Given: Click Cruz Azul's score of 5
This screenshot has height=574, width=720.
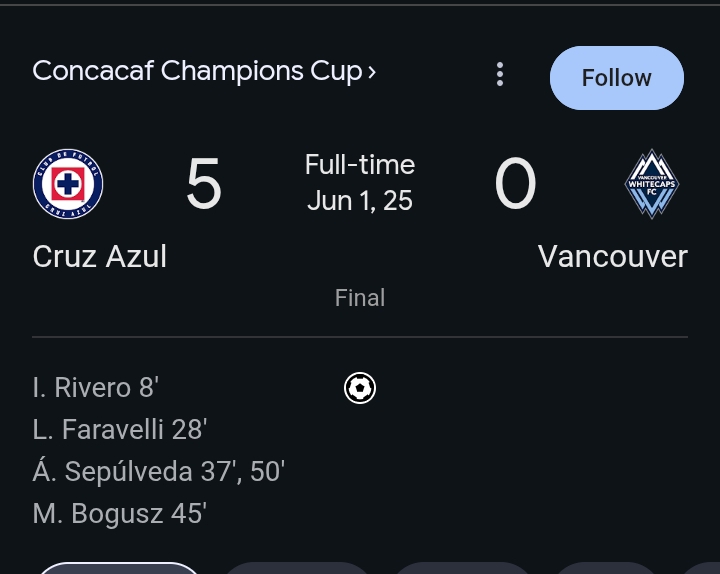Looking at the screenshot, I should (x=204, y=183).
